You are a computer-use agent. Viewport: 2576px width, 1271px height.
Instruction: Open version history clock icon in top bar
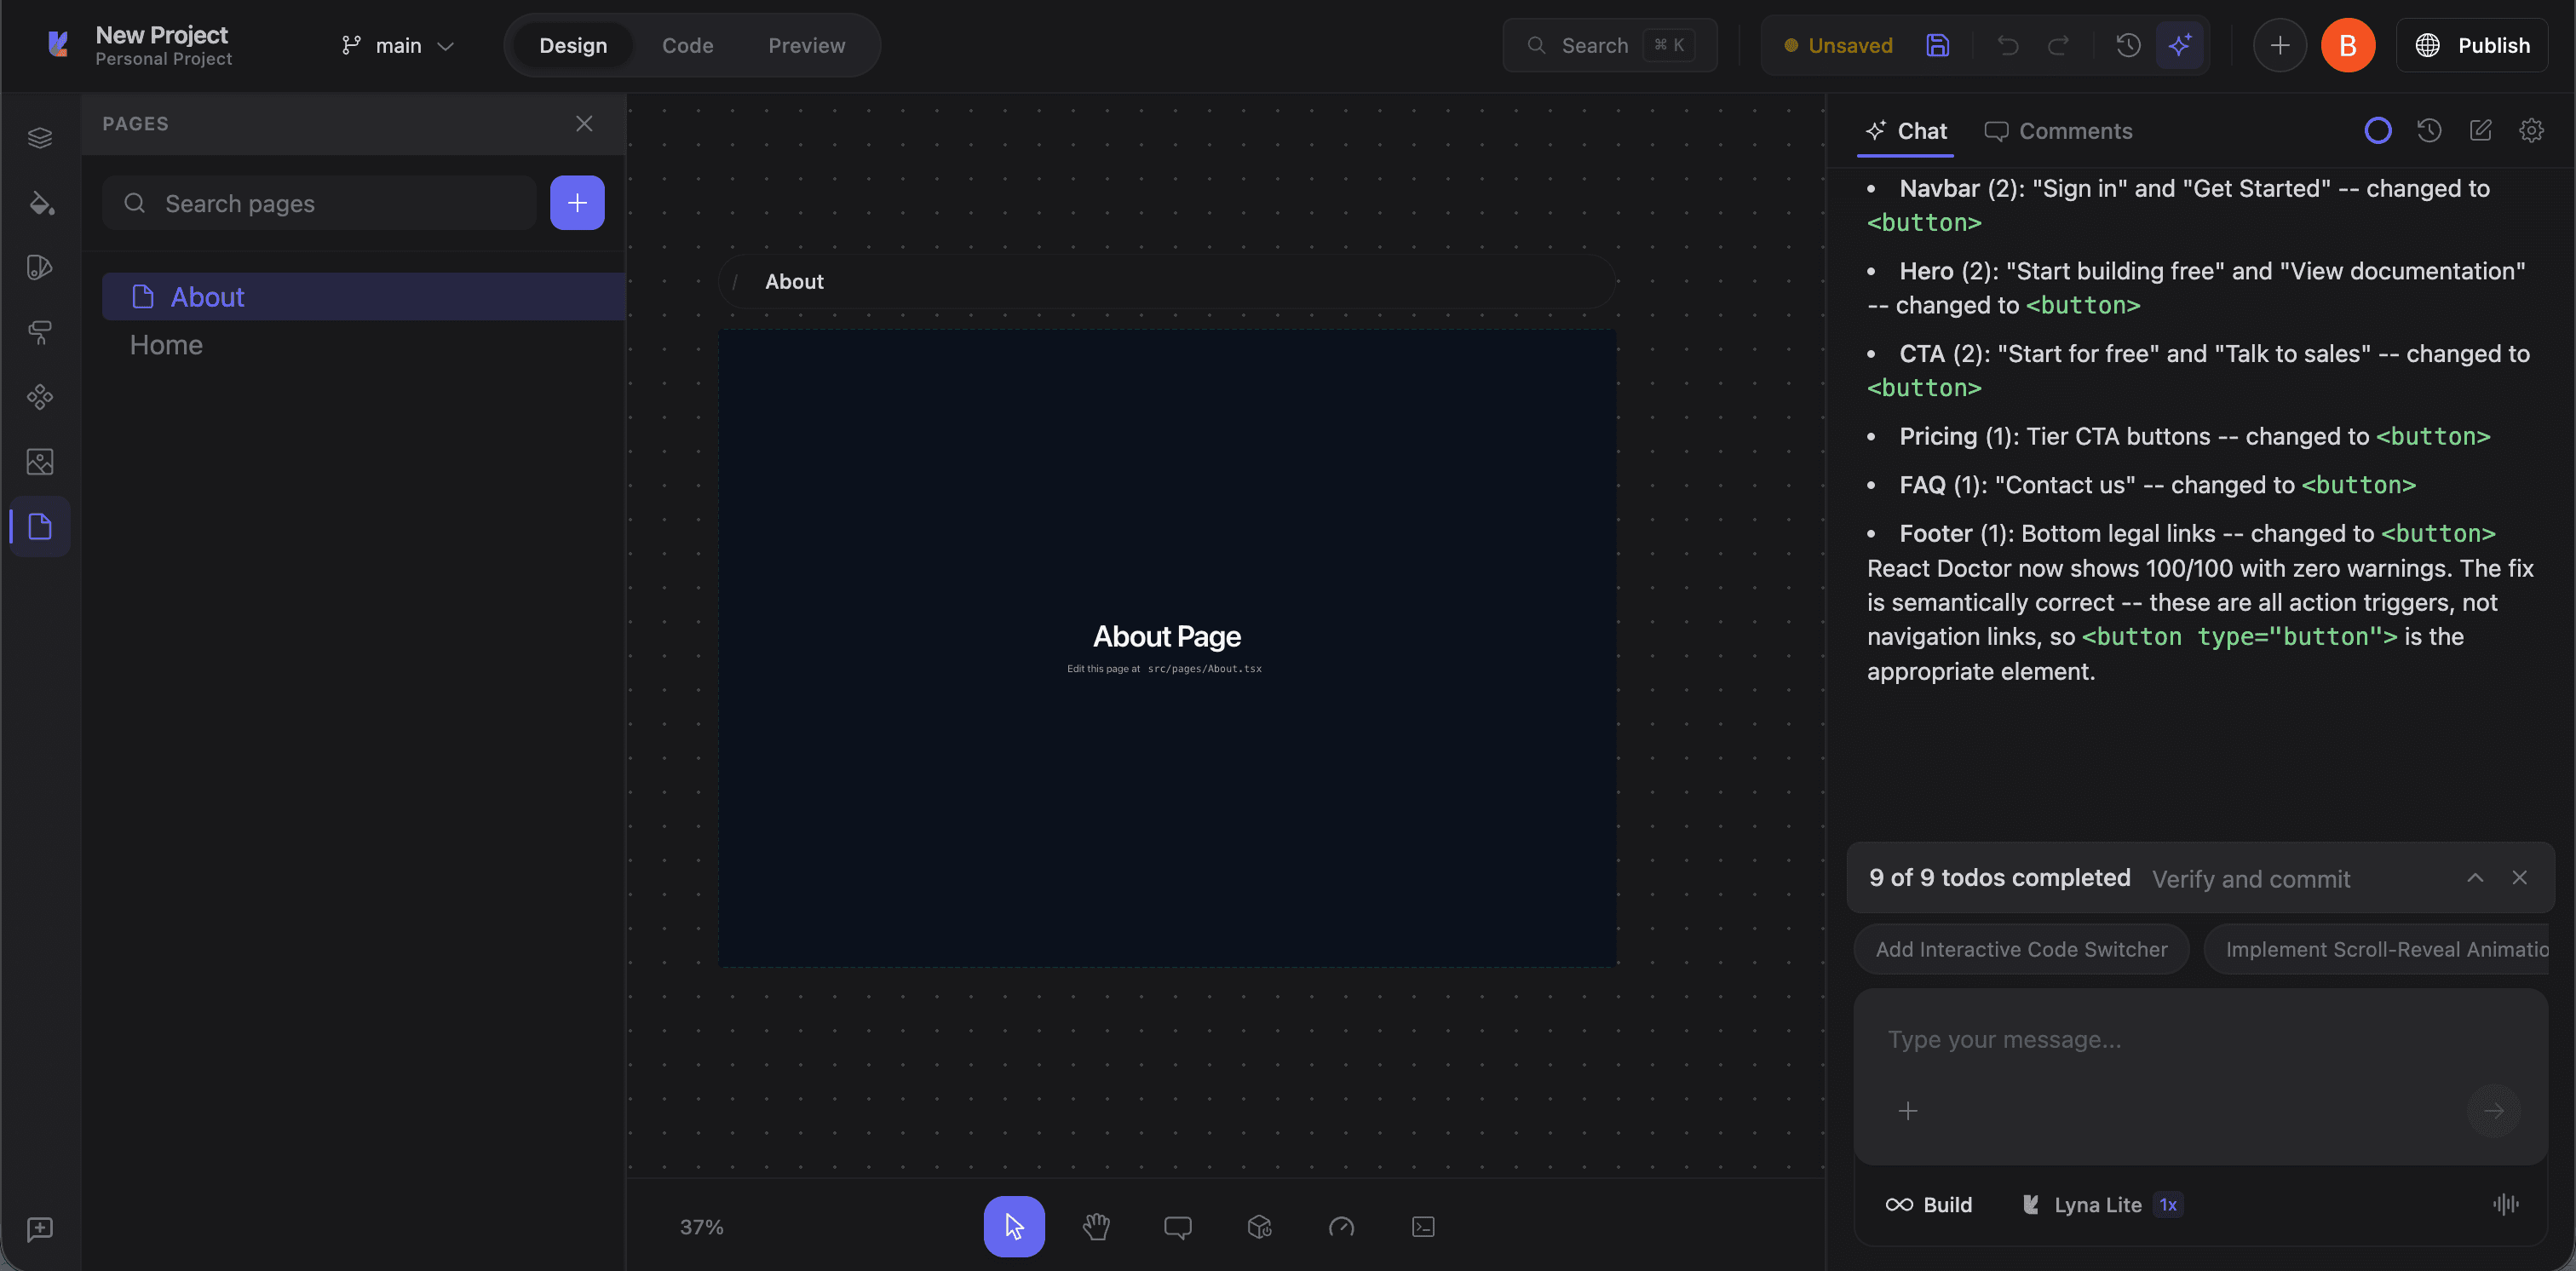(2128, 45)
